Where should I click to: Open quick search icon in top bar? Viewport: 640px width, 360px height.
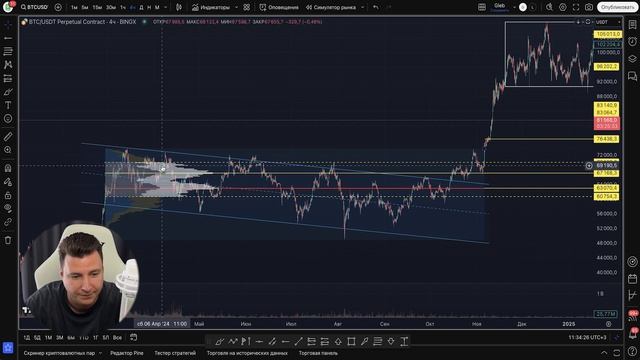[549, 7]
